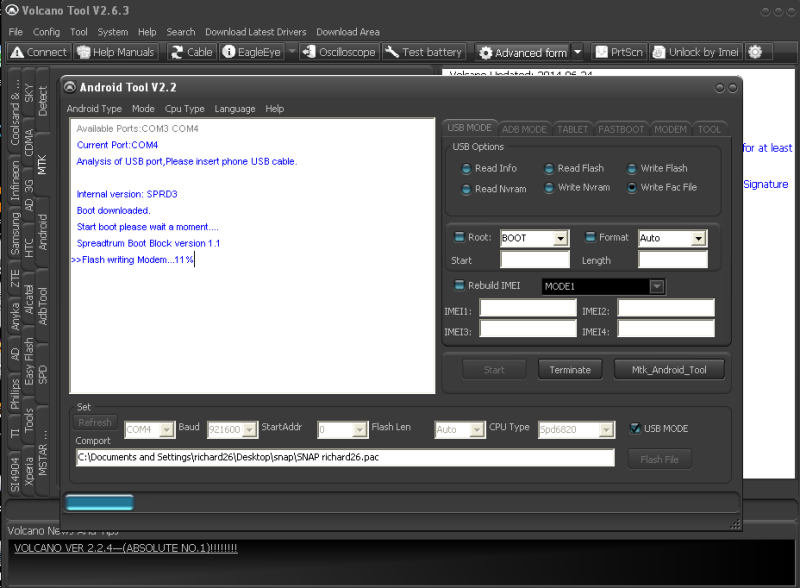
Task: Expand the Advanced form dropdown arrow
Action: [x=578, y=52]
